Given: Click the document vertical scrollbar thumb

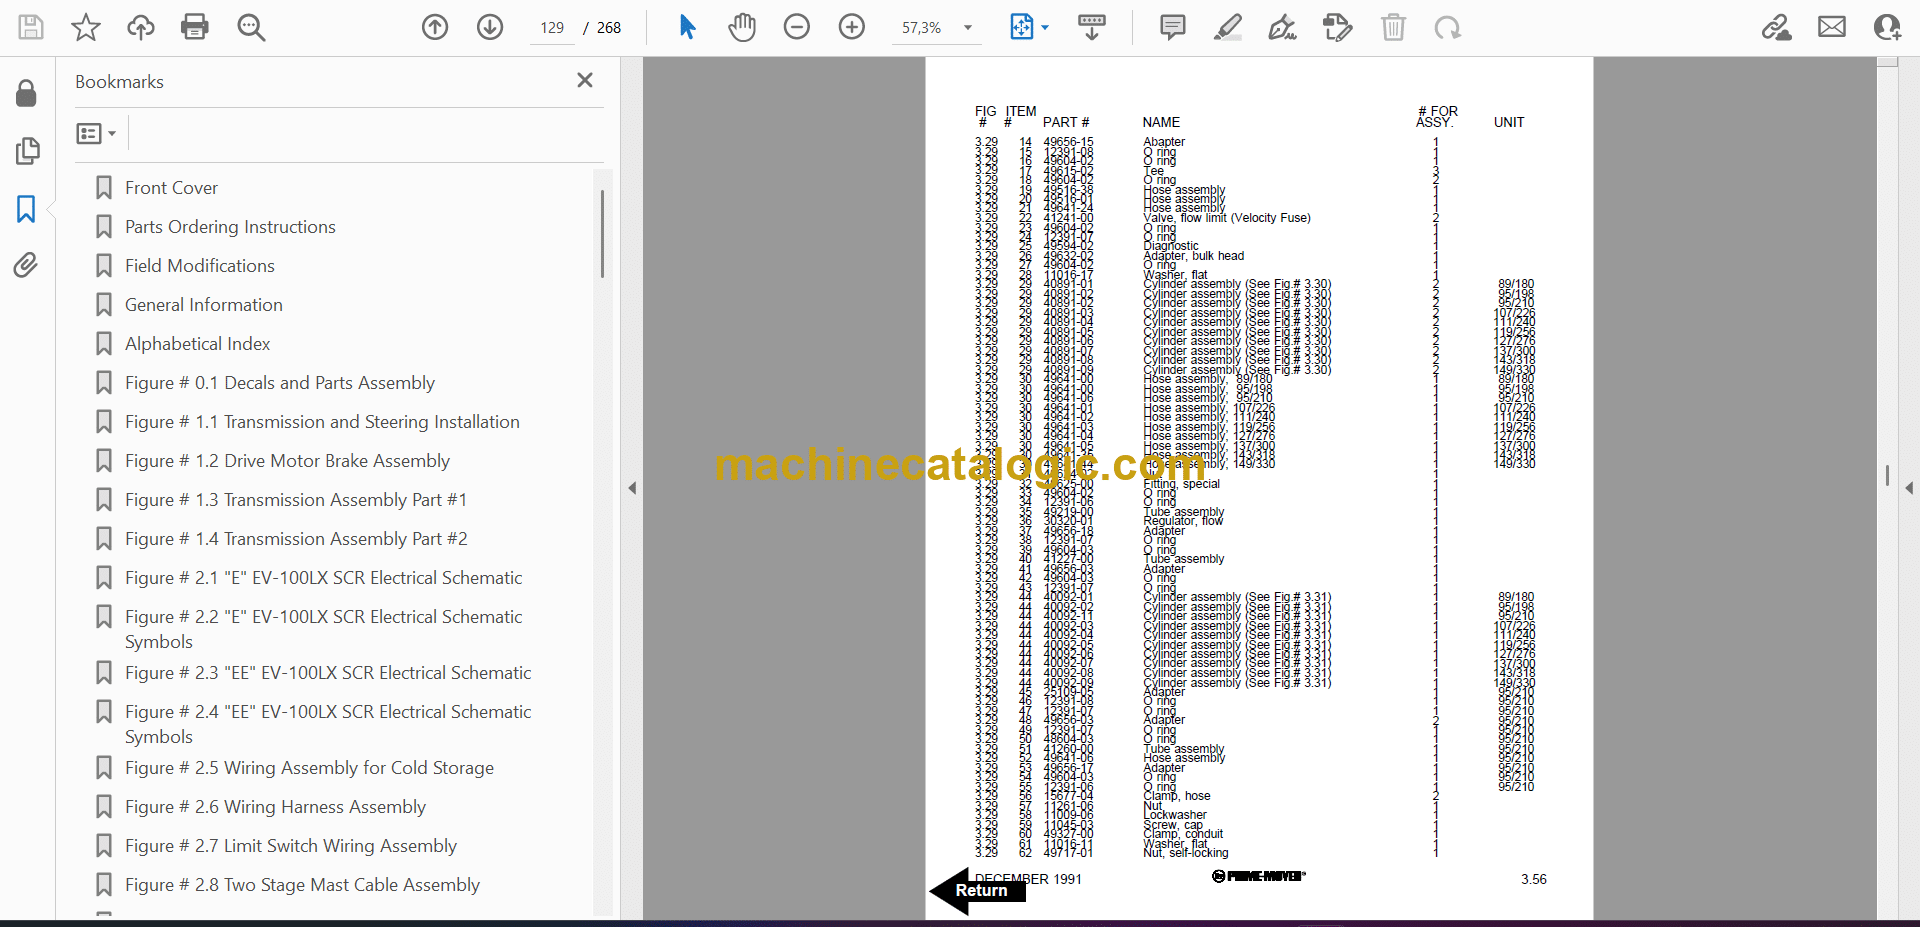Looking at the screenshot, I should pyautogui.click(x=1887, y=475).
